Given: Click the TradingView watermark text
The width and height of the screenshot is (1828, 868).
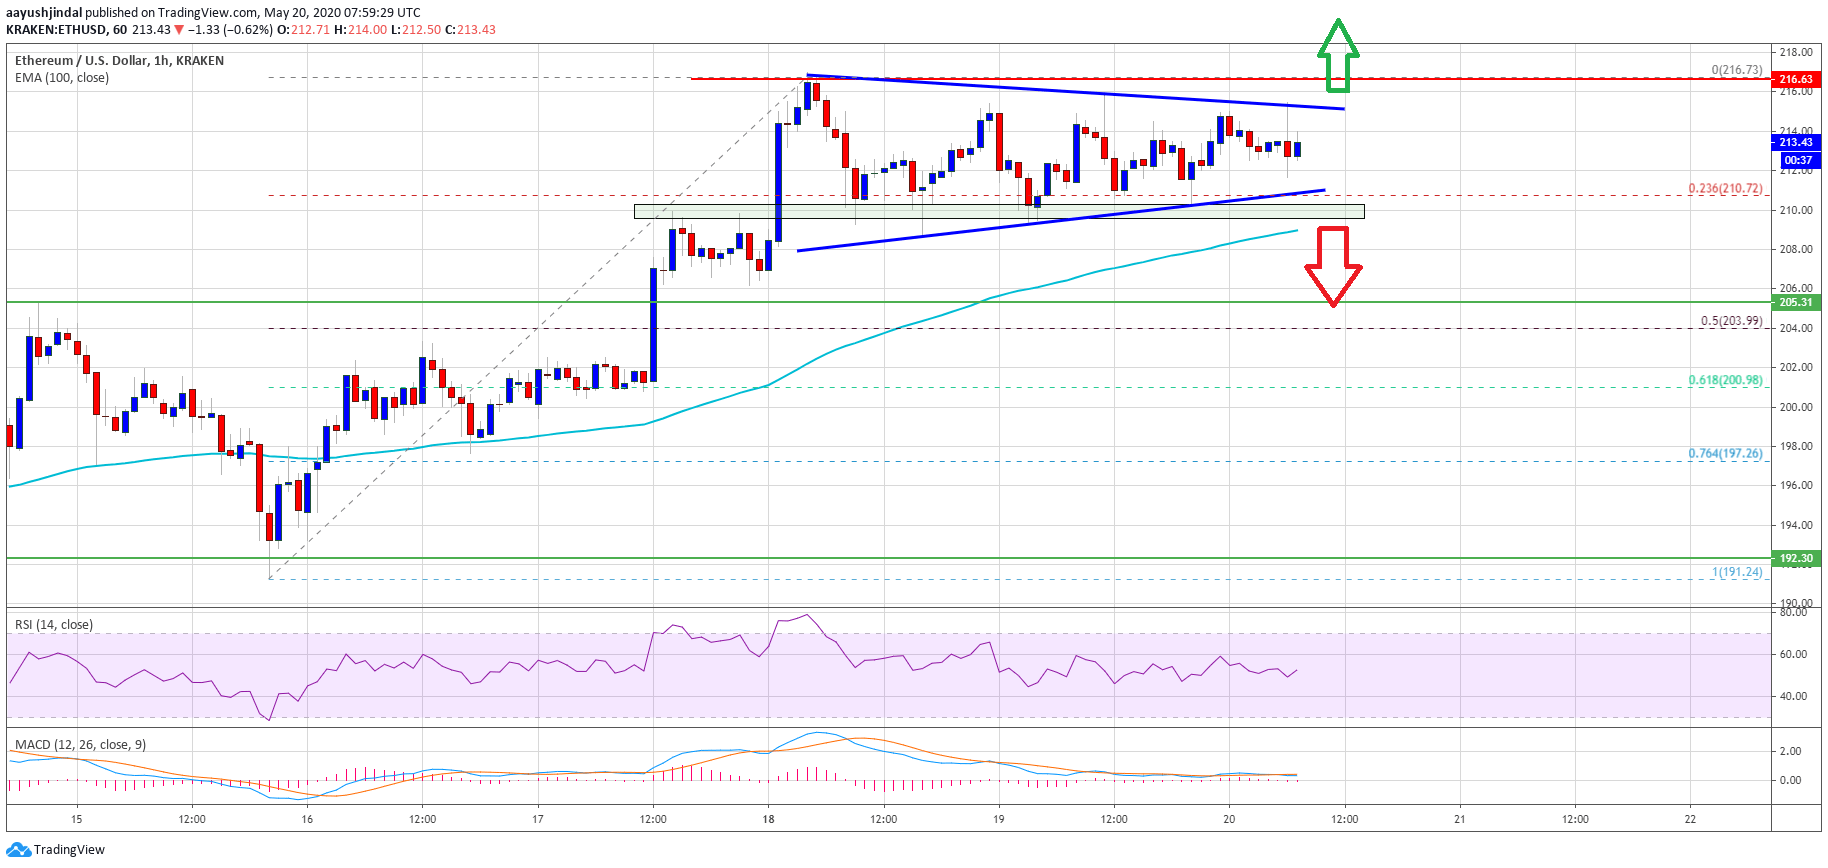Looking at the screenshot, I should (x=69, y=850).
